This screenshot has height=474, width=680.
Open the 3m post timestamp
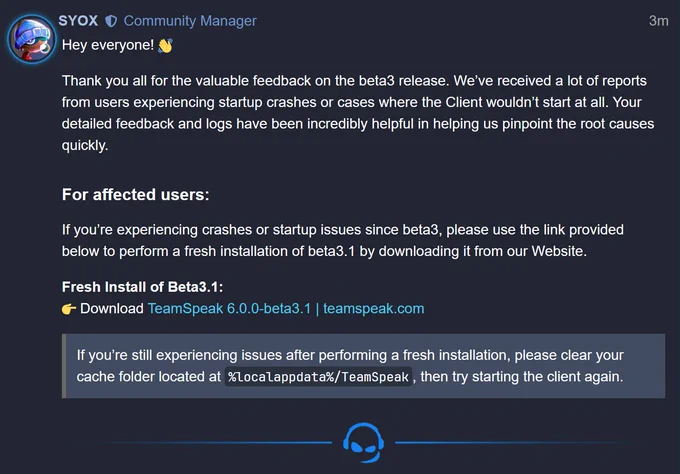coord(658,21)
